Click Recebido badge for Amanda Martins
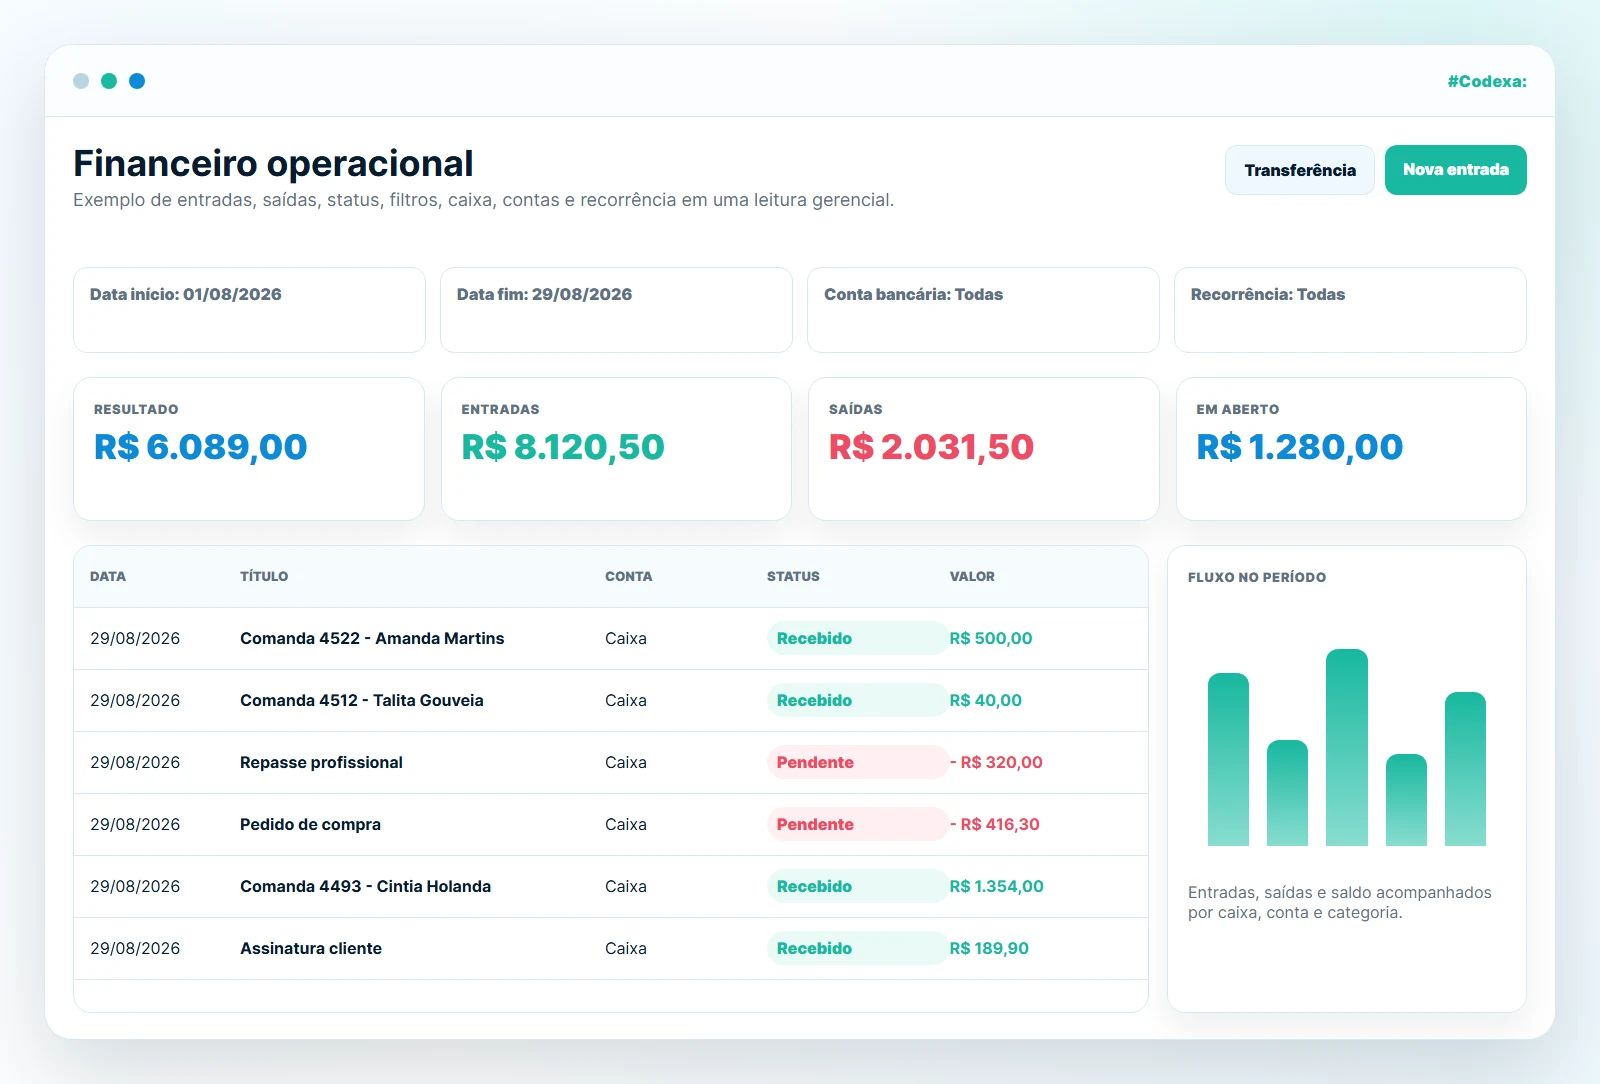1600x1084 pixels. click(857, 639)
